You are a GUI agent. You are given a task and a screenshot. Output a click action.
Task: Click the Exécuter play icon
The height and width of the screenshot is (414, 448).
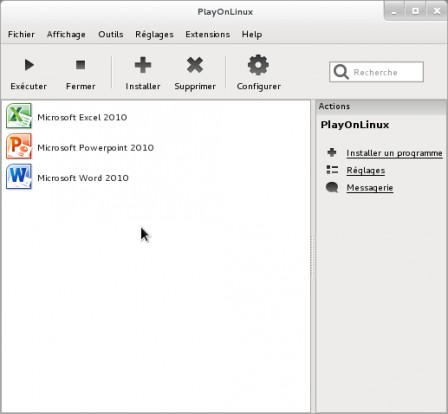pos(29,65)
